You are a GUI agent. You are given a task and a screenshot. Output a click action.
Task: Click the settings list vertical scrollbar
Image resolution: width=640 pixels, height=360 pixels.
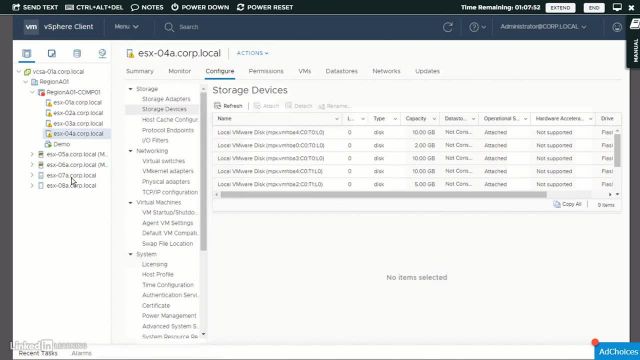pos(203,171)
